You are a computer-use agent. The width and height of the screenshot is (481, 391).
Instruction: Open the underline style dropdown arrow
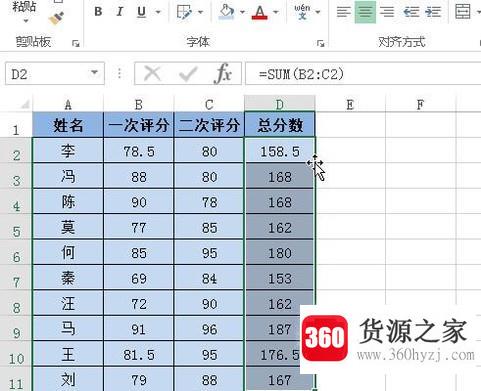(x=158, y=12)
